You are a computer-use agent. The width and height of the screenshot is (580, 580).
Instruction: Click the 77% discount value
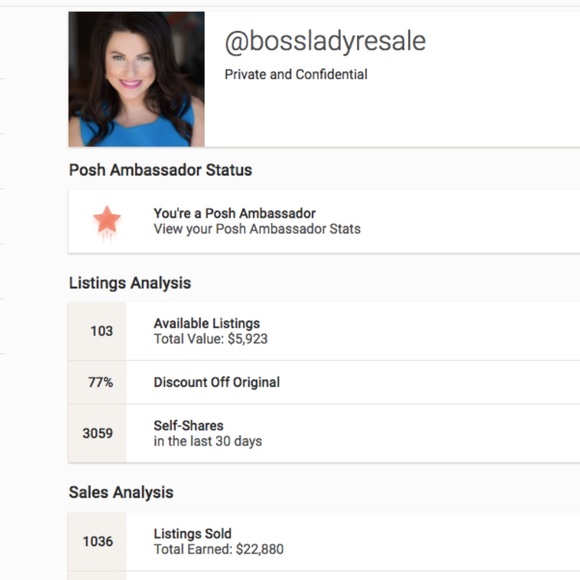[101, 382]
